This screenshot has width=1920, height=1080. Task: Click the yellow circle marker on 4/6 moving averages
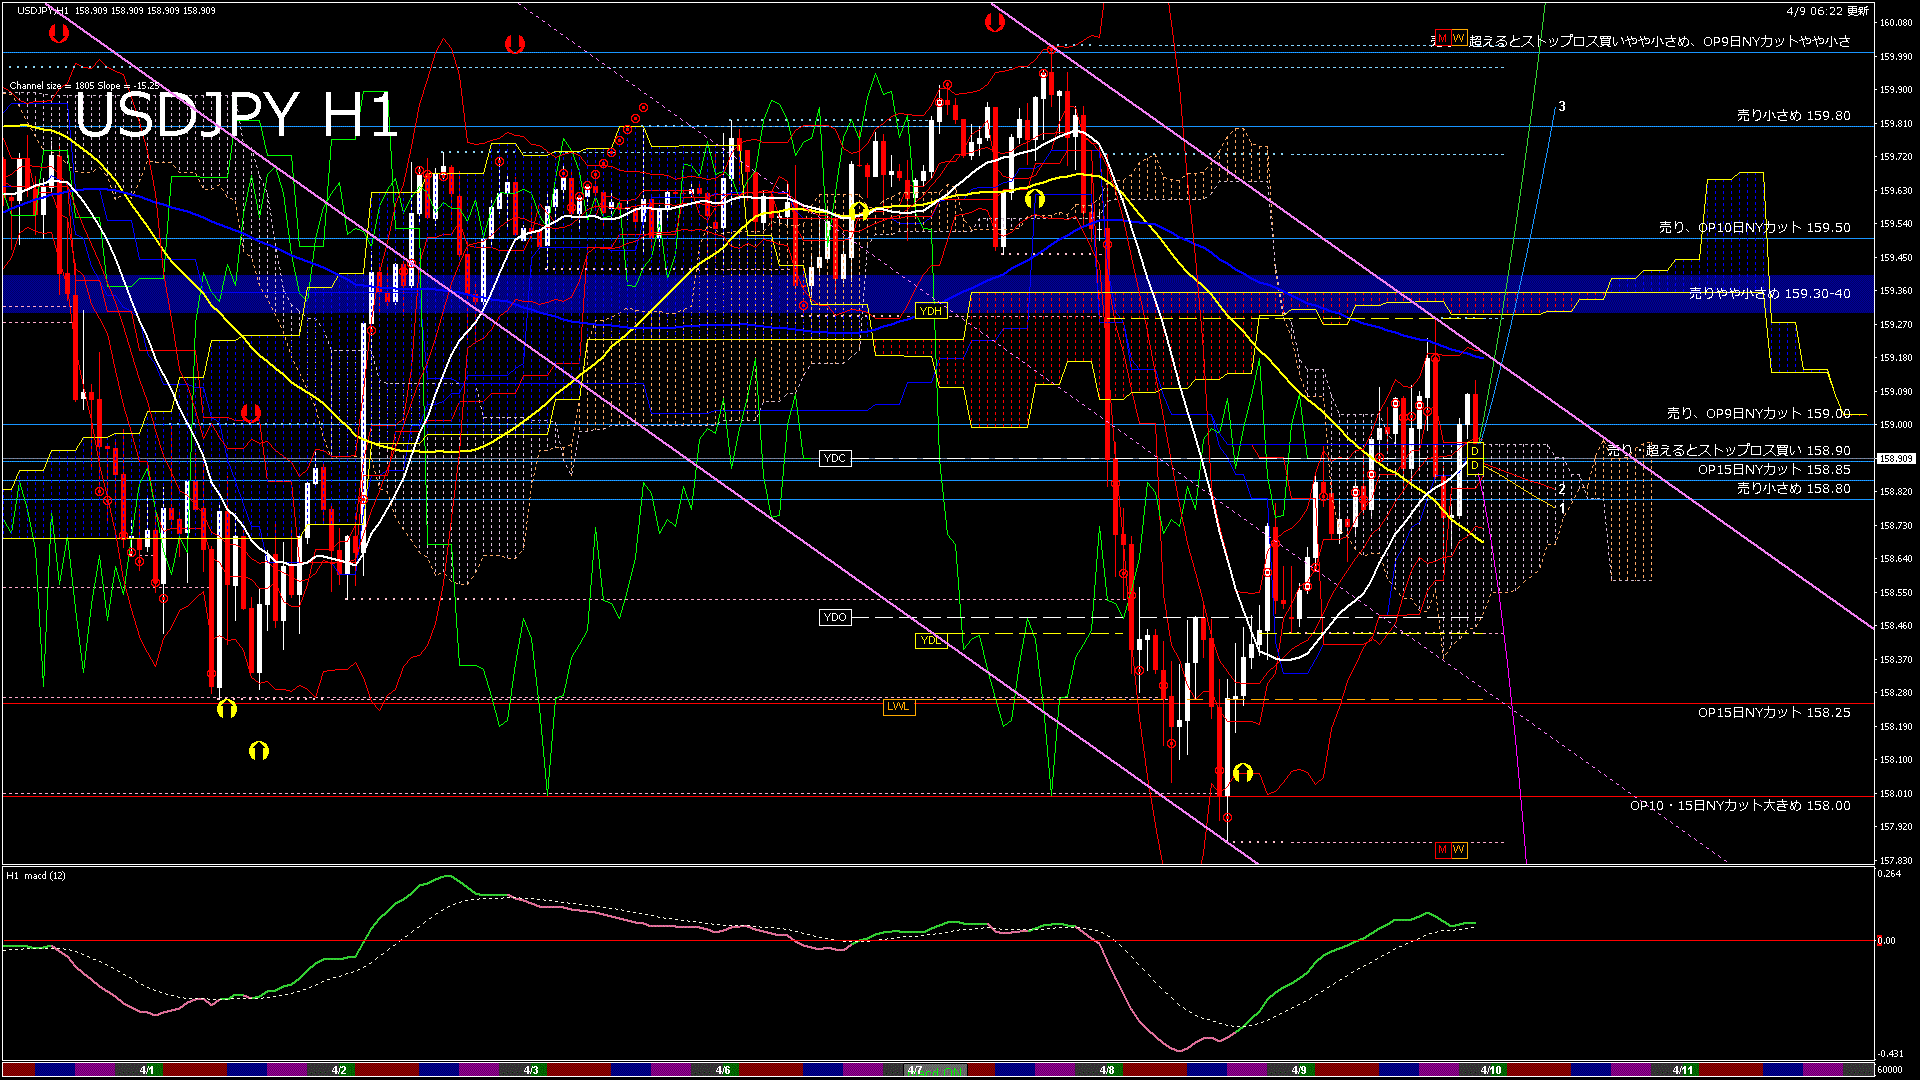(x=859, y=211)
